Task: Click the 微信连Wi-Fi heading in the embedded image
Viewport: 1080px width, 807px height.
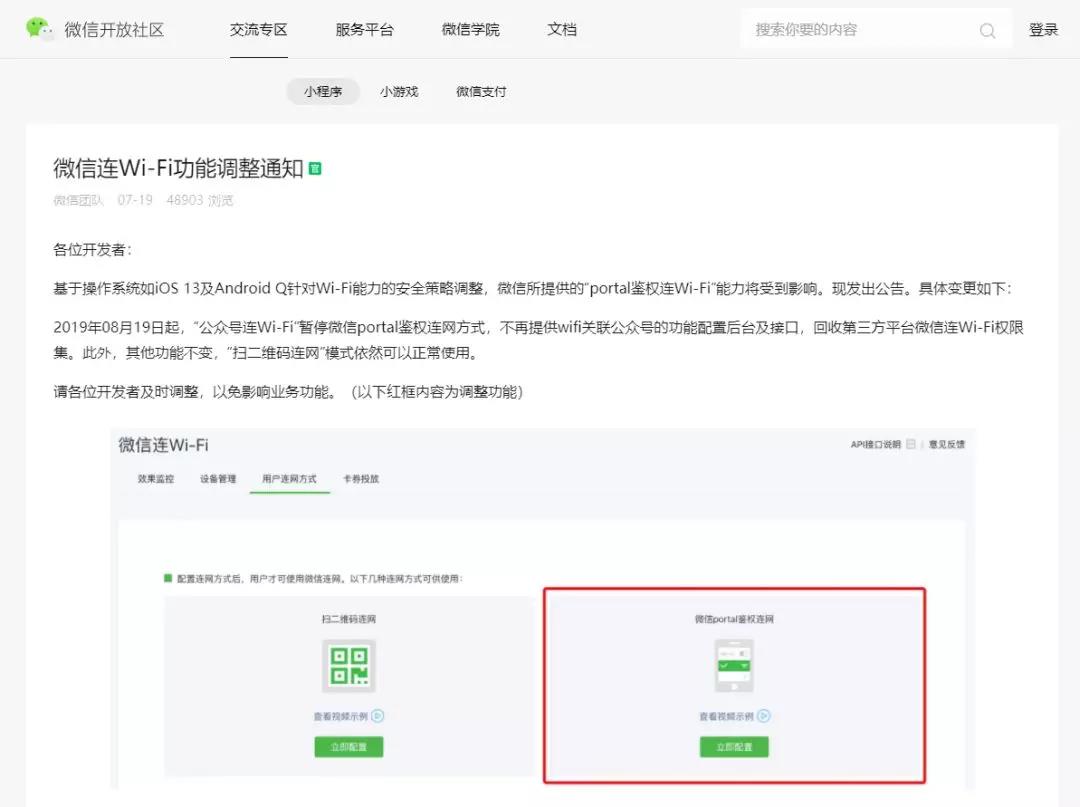Action: click(163, 445)
